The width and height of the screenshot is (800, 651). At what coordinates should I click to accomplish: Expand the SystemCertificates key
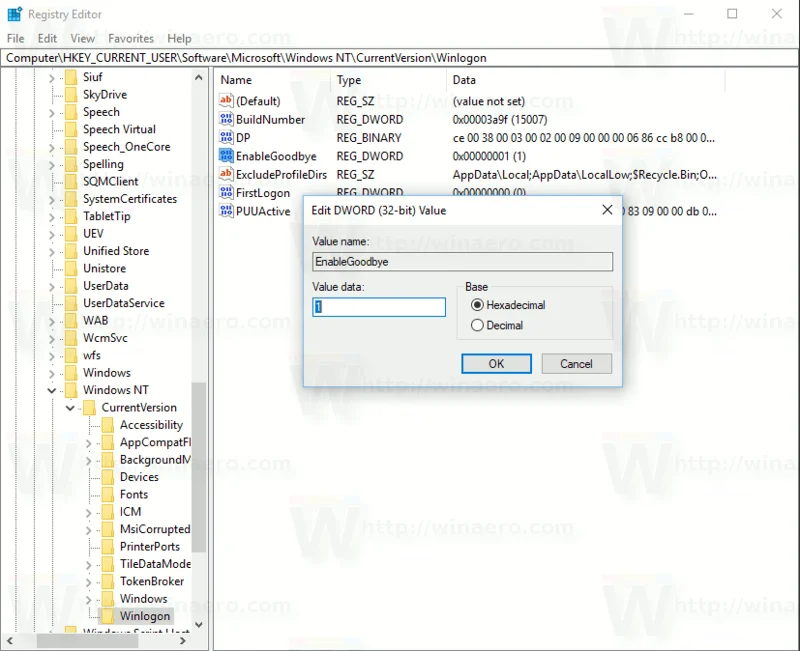tap(52, 199)
